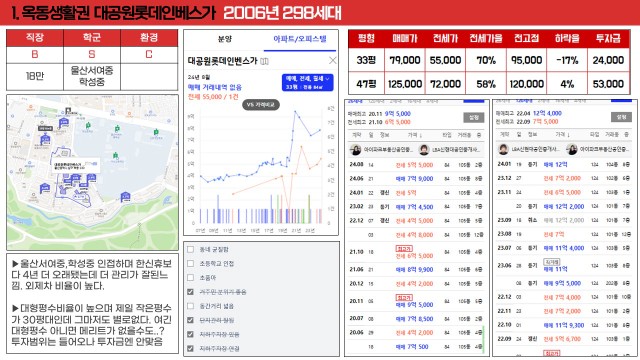Image resolution: width=640 pixels, height=360 pixels.
Task: Click LBA신현대공인중개사 agent avatar in 33평 listing panel
Action: 424,149
